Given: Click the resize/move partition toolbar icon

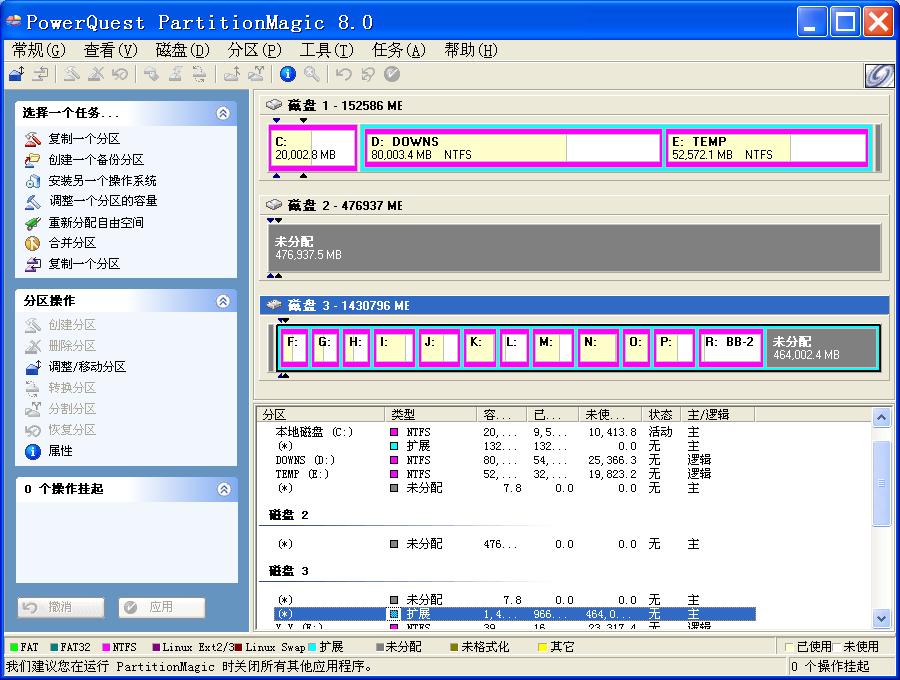Looking at the screenshot, I should pos(17,74).
